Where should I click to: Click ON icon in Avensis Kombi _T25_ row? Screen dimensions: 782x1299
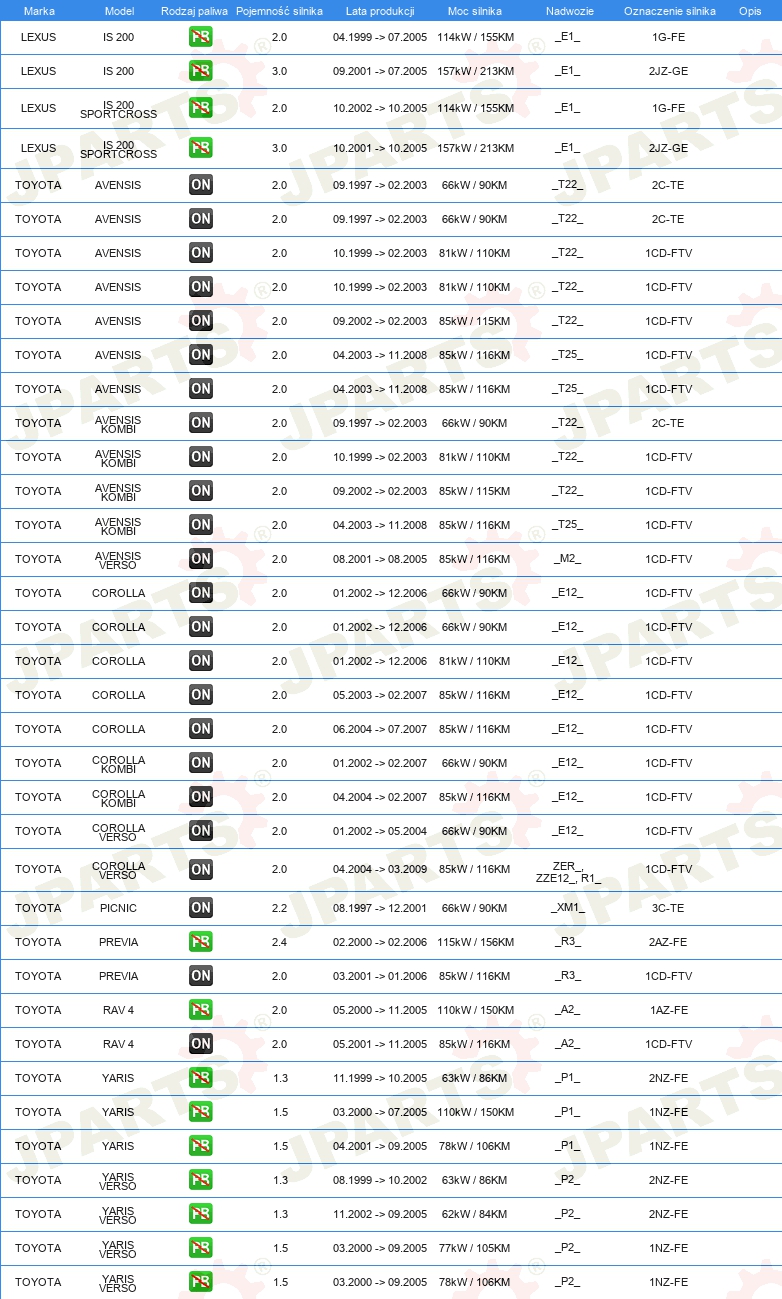pos(201,525)
